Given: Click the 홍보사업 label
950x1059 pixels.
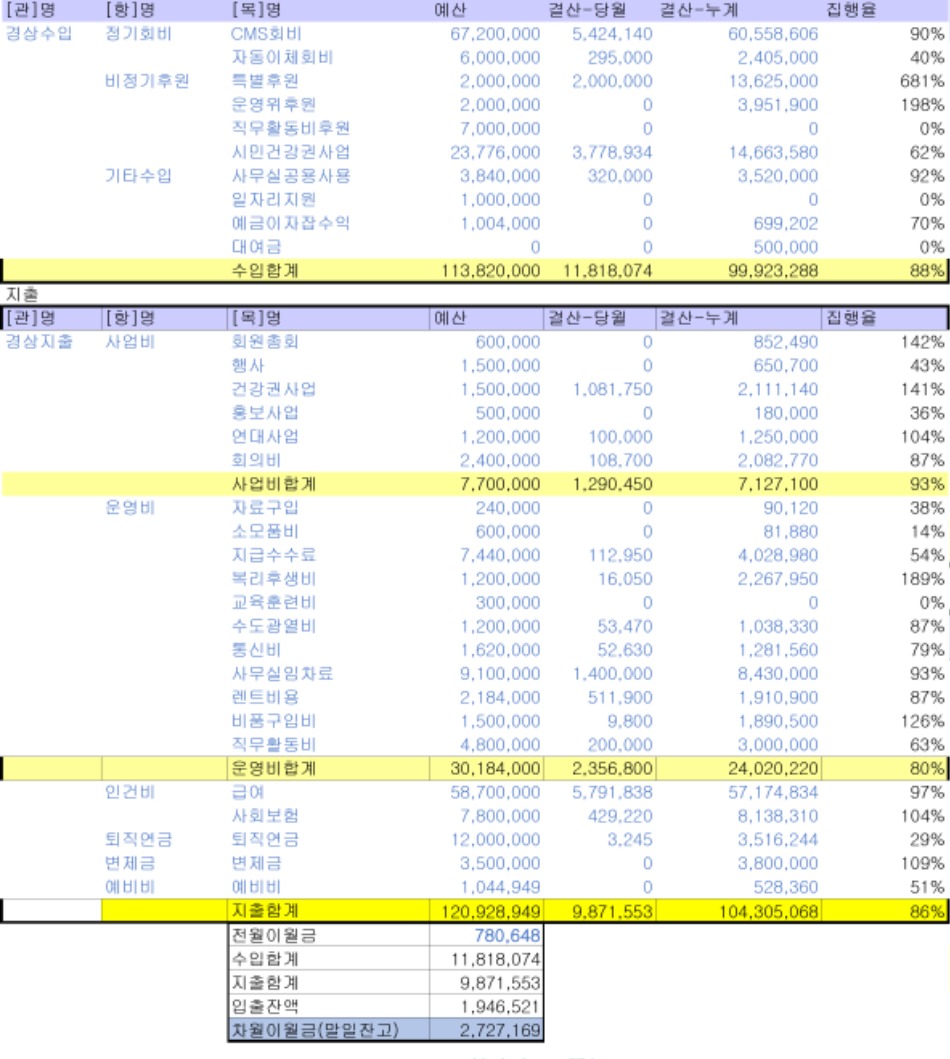Looking at the screenshot, I should click(x=265, y=413).
